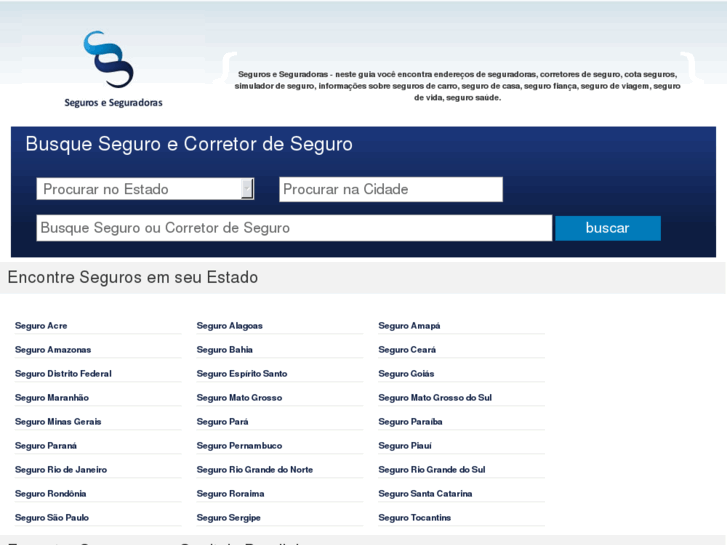Click the Procurar na Cidade field
Screen dimensions: 727x545
pyautogui.click(x=391, y=189)
